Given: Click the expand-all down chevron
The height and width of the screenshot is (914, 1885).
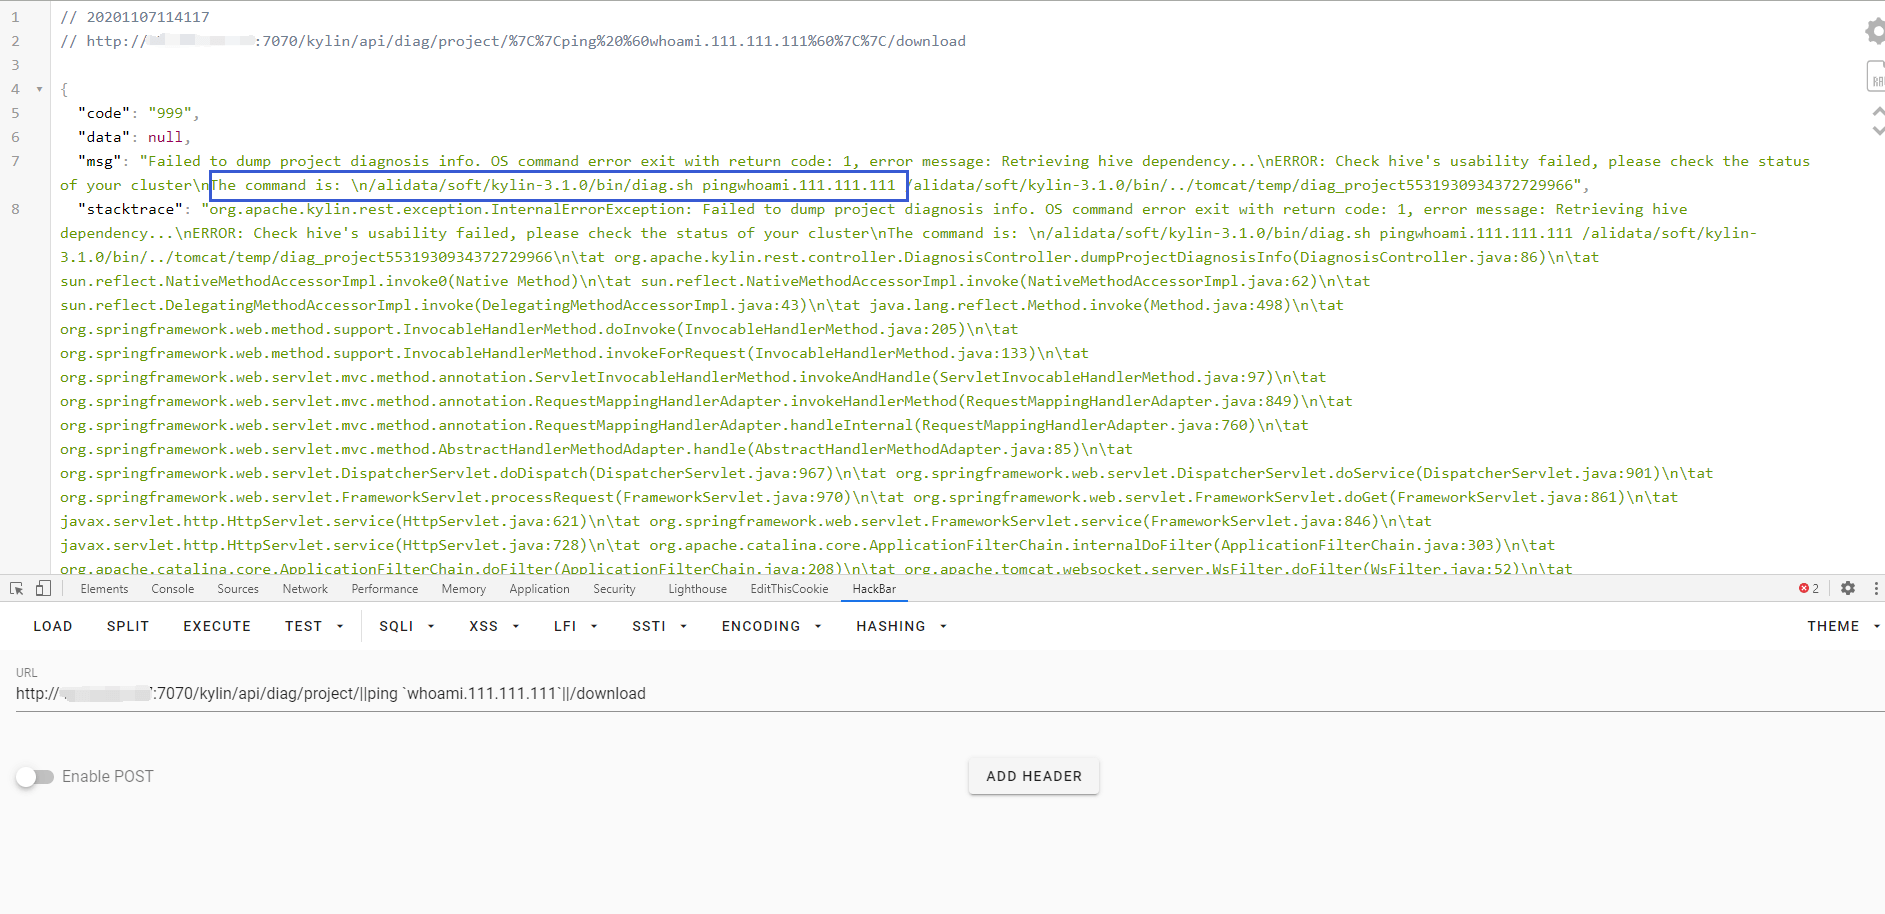Looking at the screenshot, I should (1878, 130).
